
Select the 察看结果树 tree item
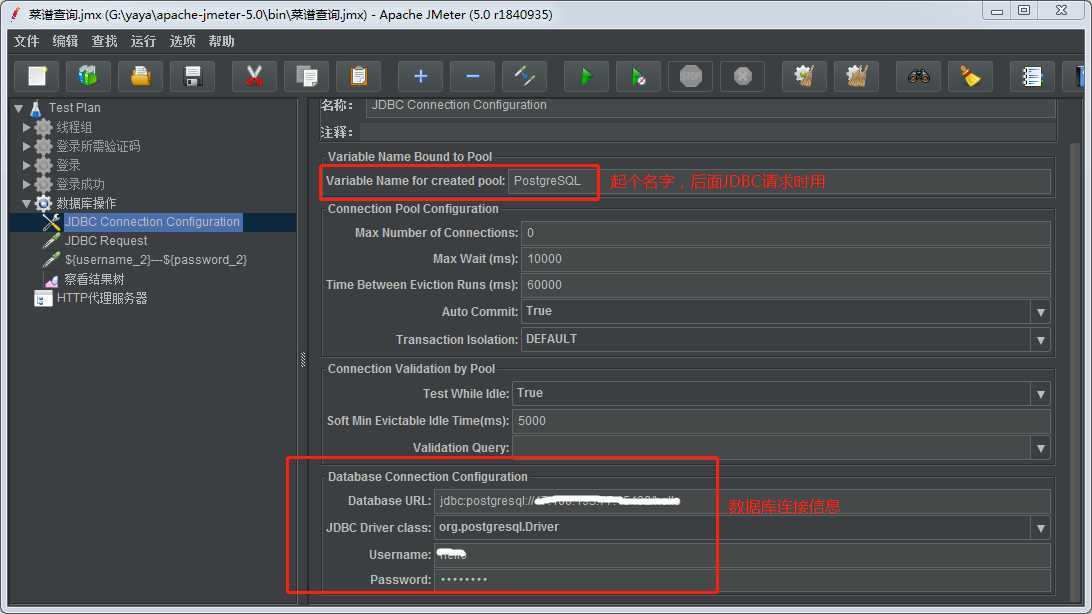(x=94, y=279)
